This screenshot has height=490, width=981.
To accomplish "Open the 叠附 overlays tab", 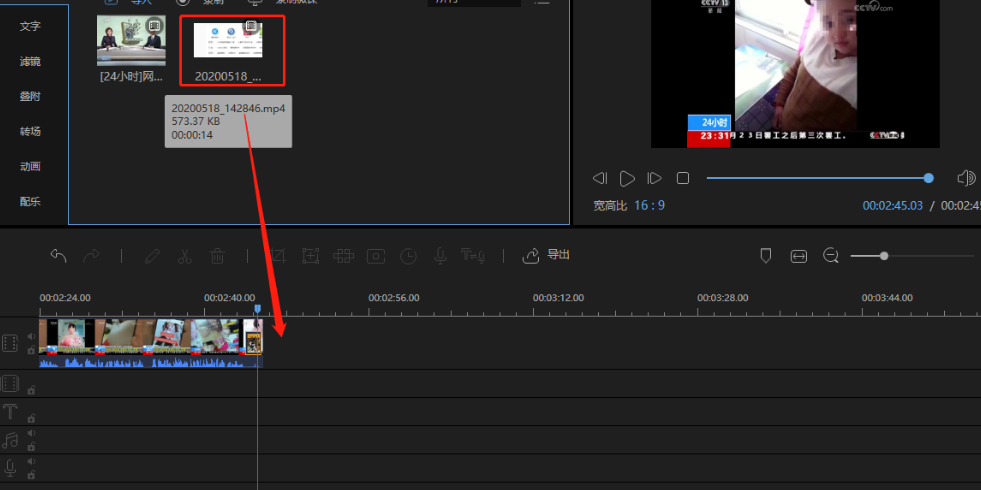I will coord(30,97).
